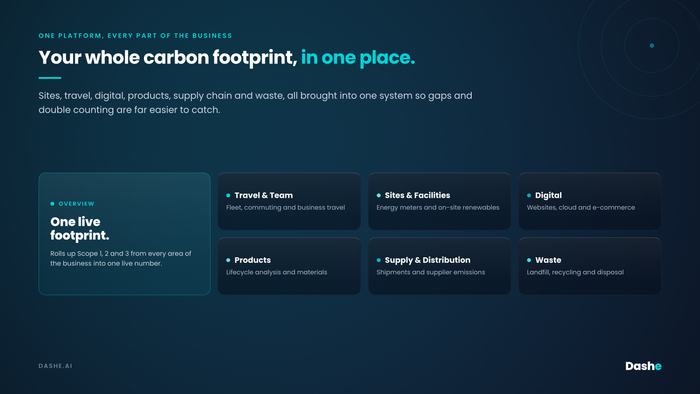Image resolution: width=700 pixels, height=394 pixels.
Task: Click the DASHE.AI footer text
Action: click(55, 366)
